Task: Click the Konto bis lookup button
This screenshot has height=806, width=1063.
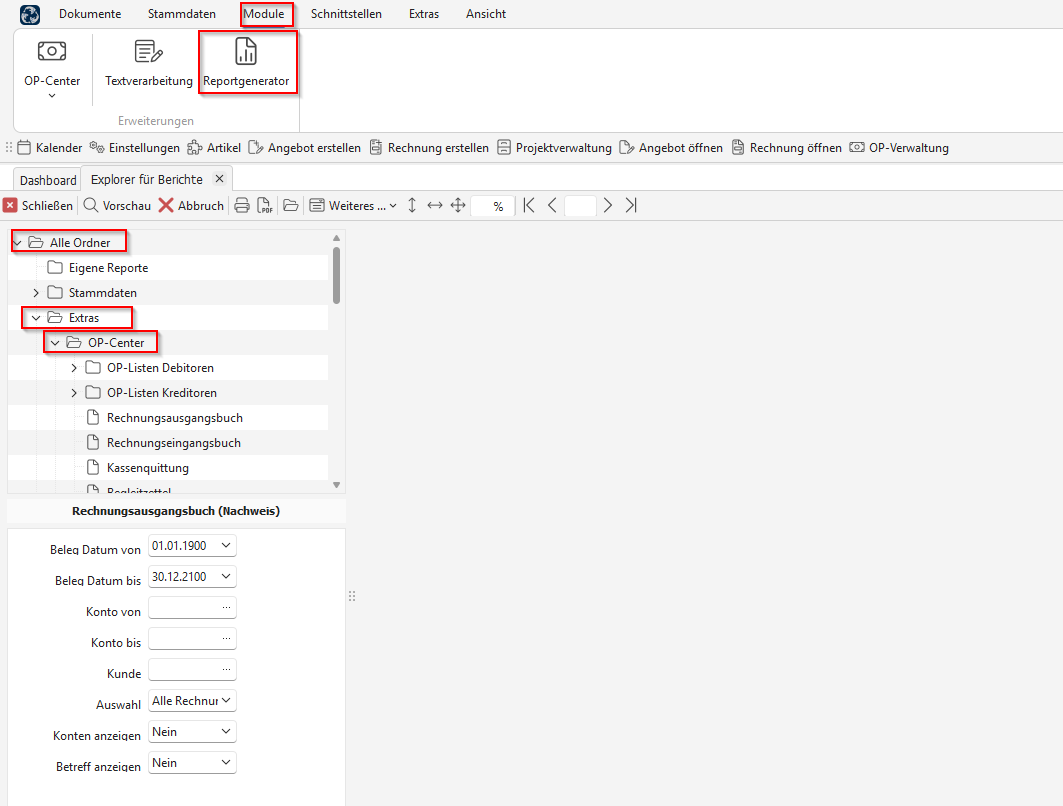Action: [226, 639]
